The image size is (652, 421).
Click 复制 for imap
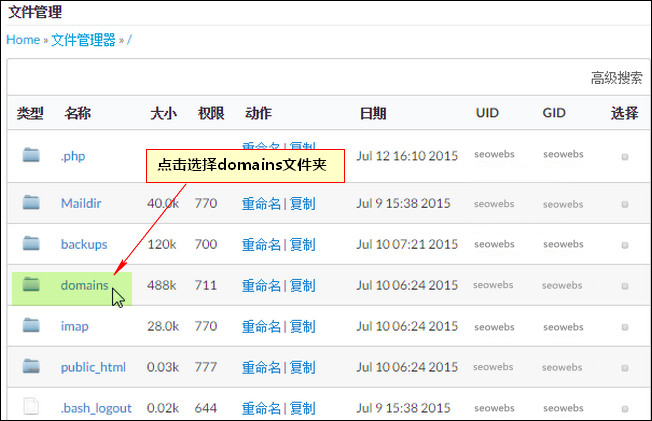[302, 327]
